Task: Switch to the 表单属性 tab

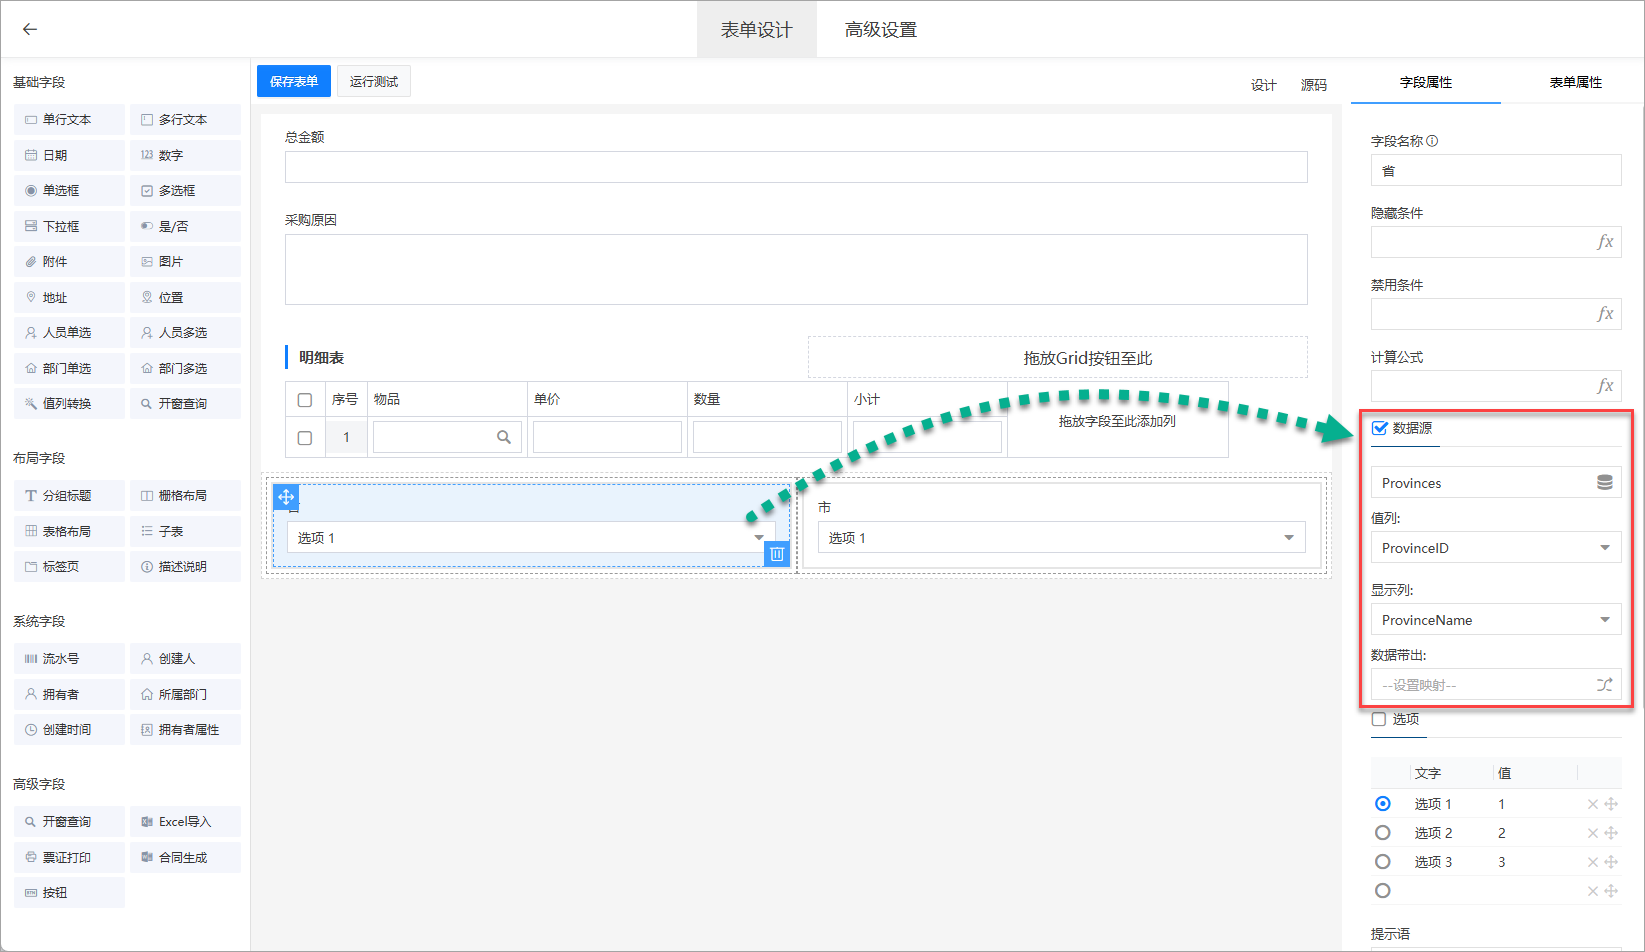Action: point(1575,82)
